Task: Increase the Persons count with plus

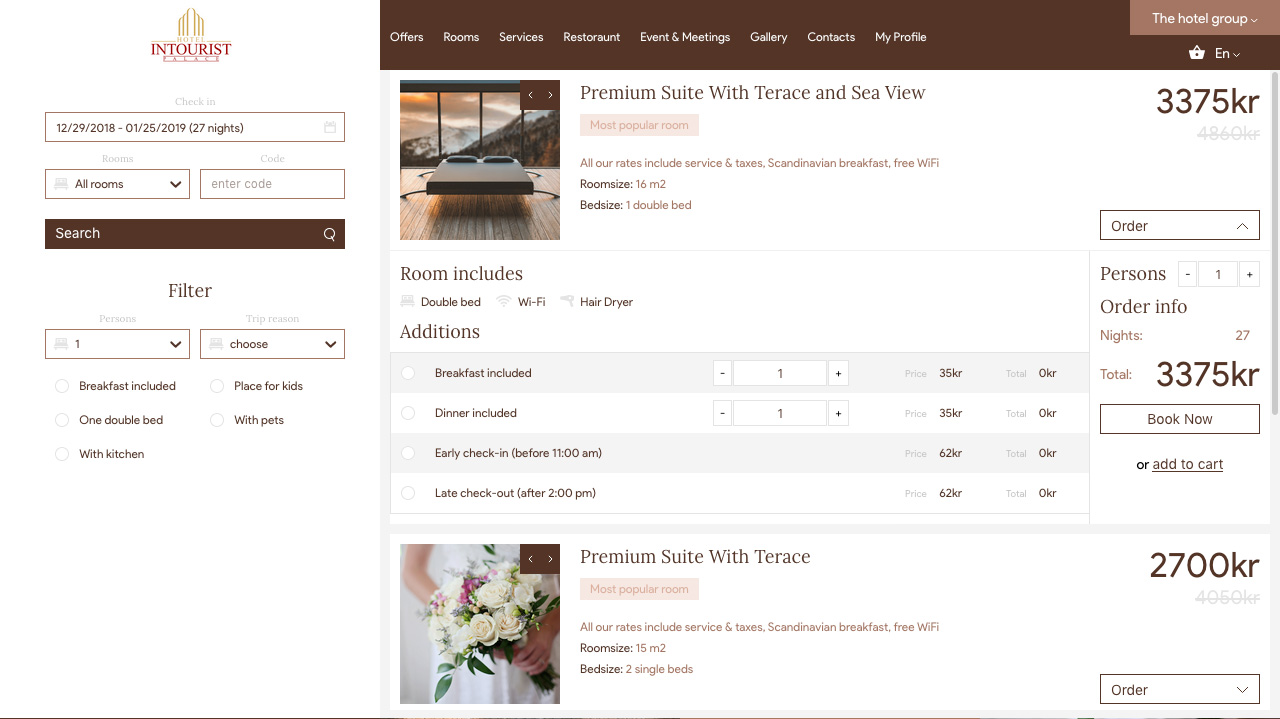Action: click(1249, 274)
